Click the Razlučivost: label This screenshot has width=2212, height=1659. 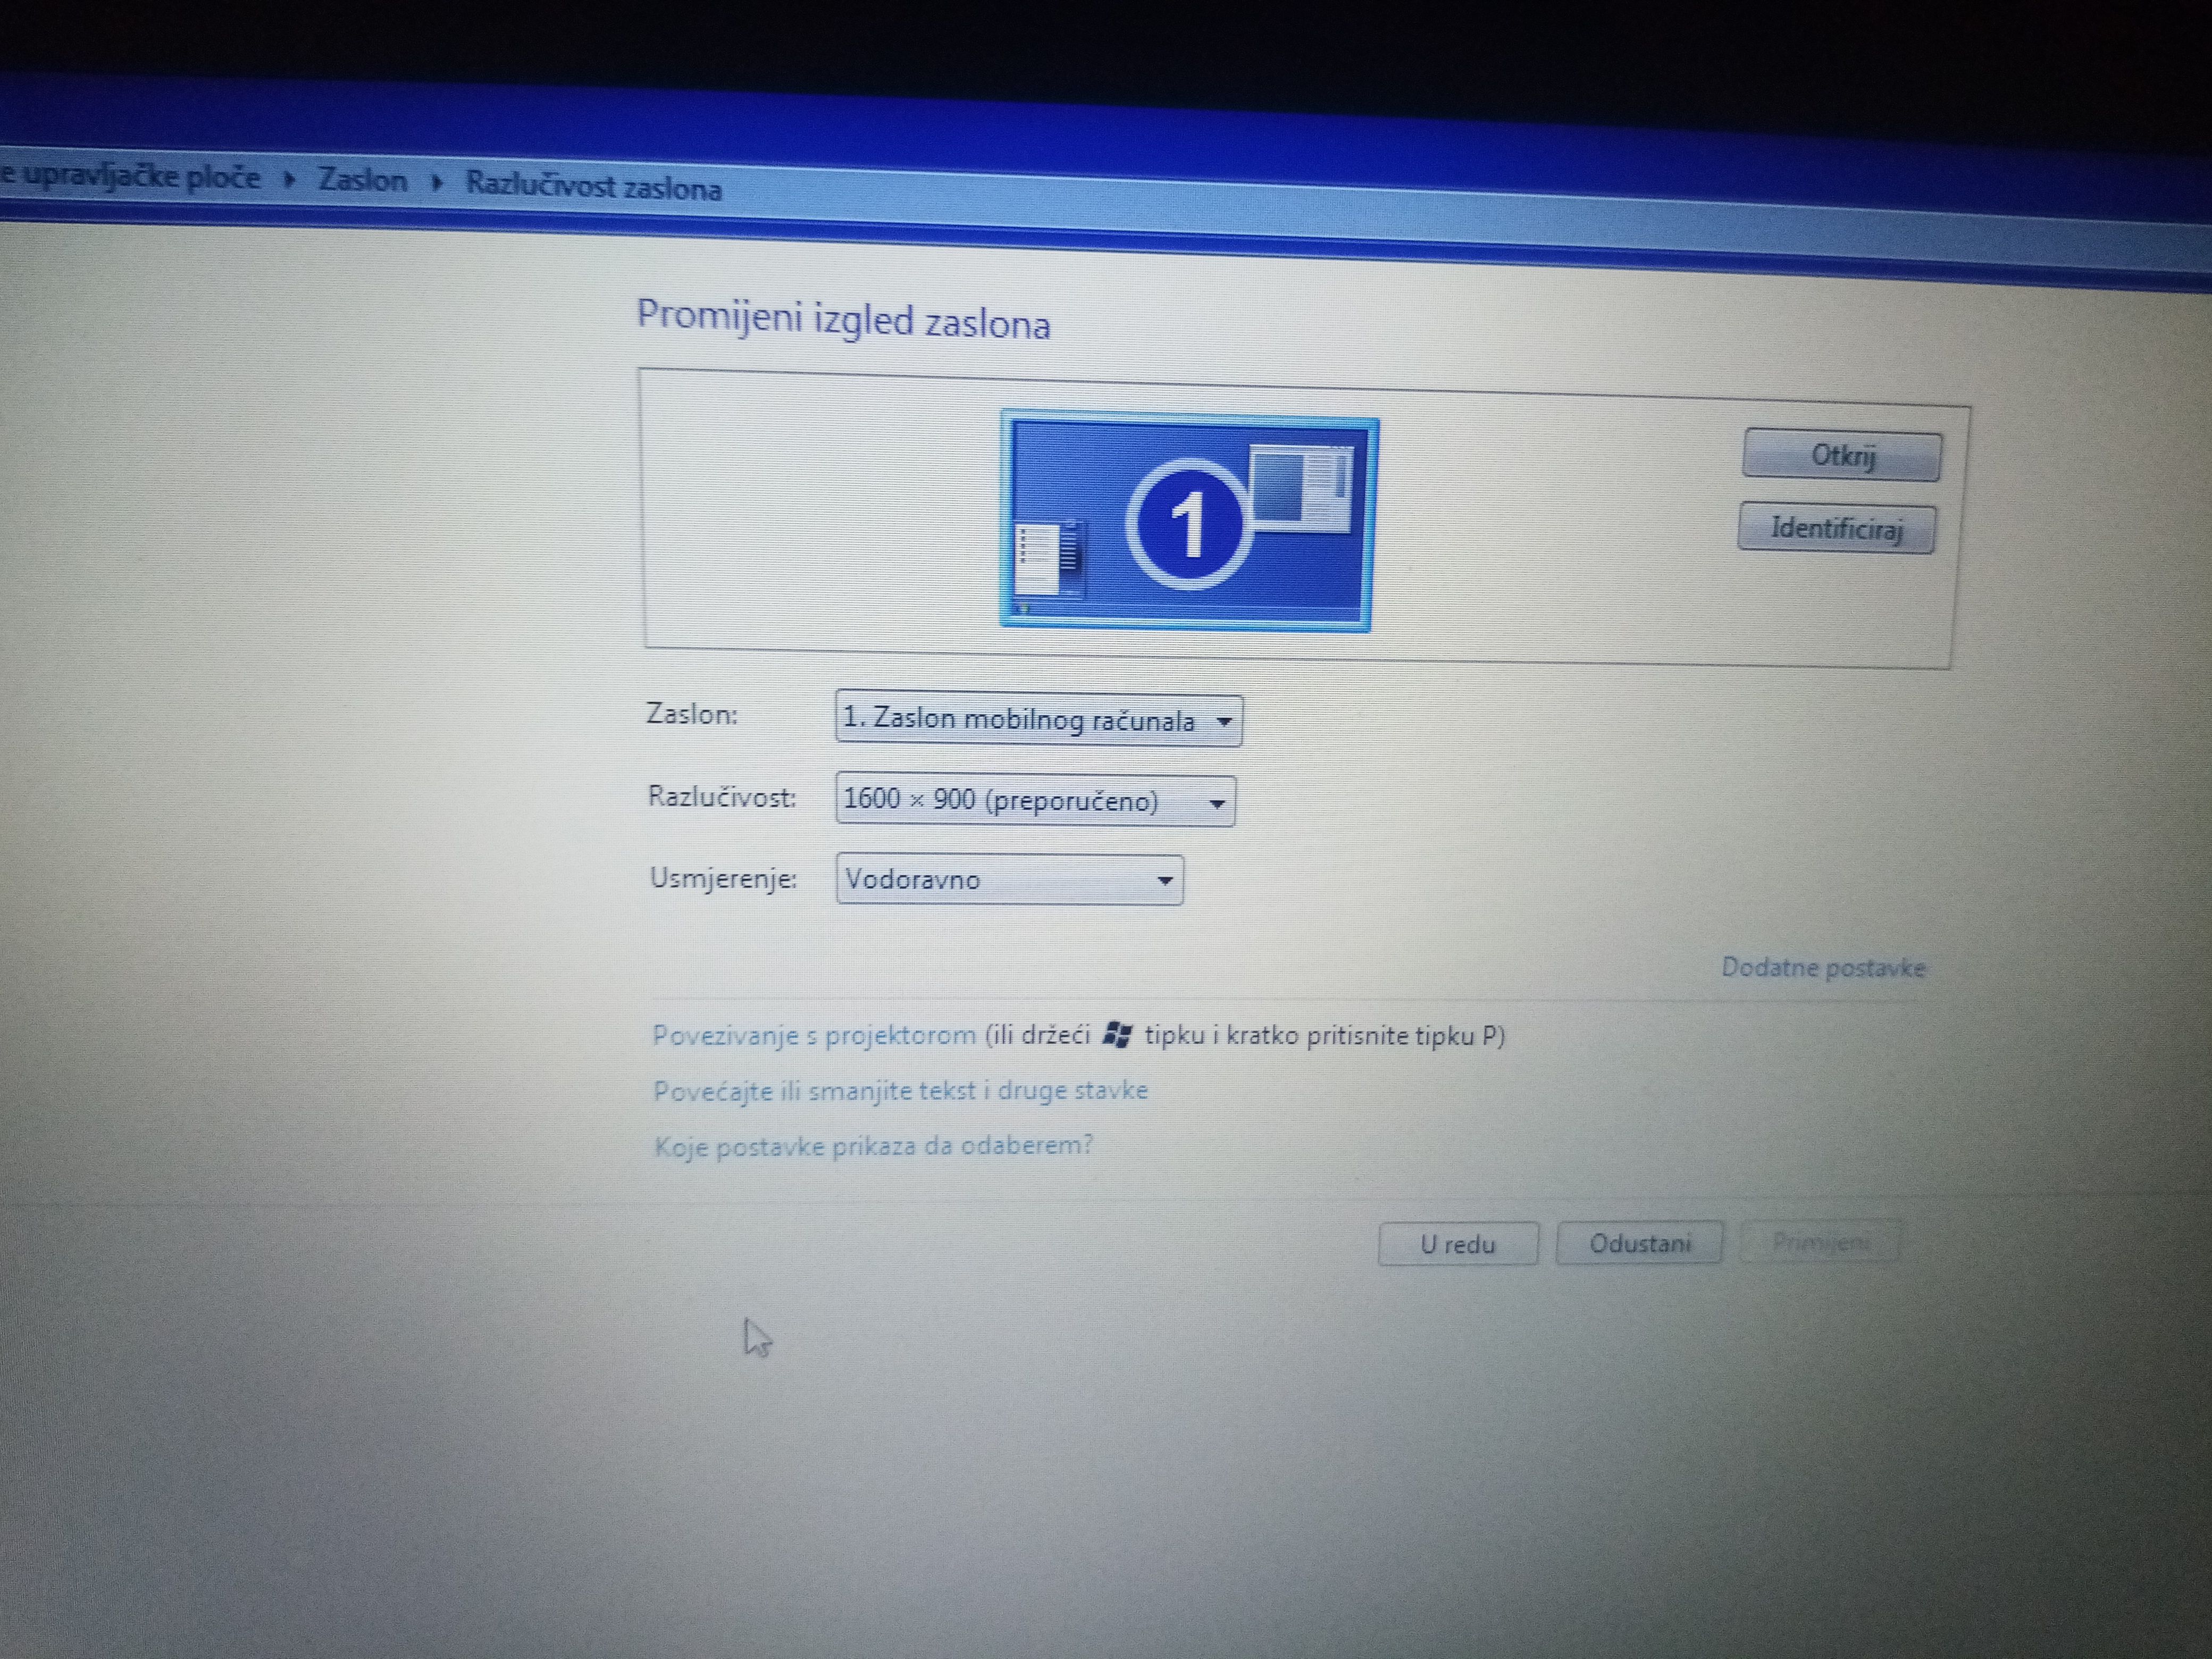tap(722, 797)
